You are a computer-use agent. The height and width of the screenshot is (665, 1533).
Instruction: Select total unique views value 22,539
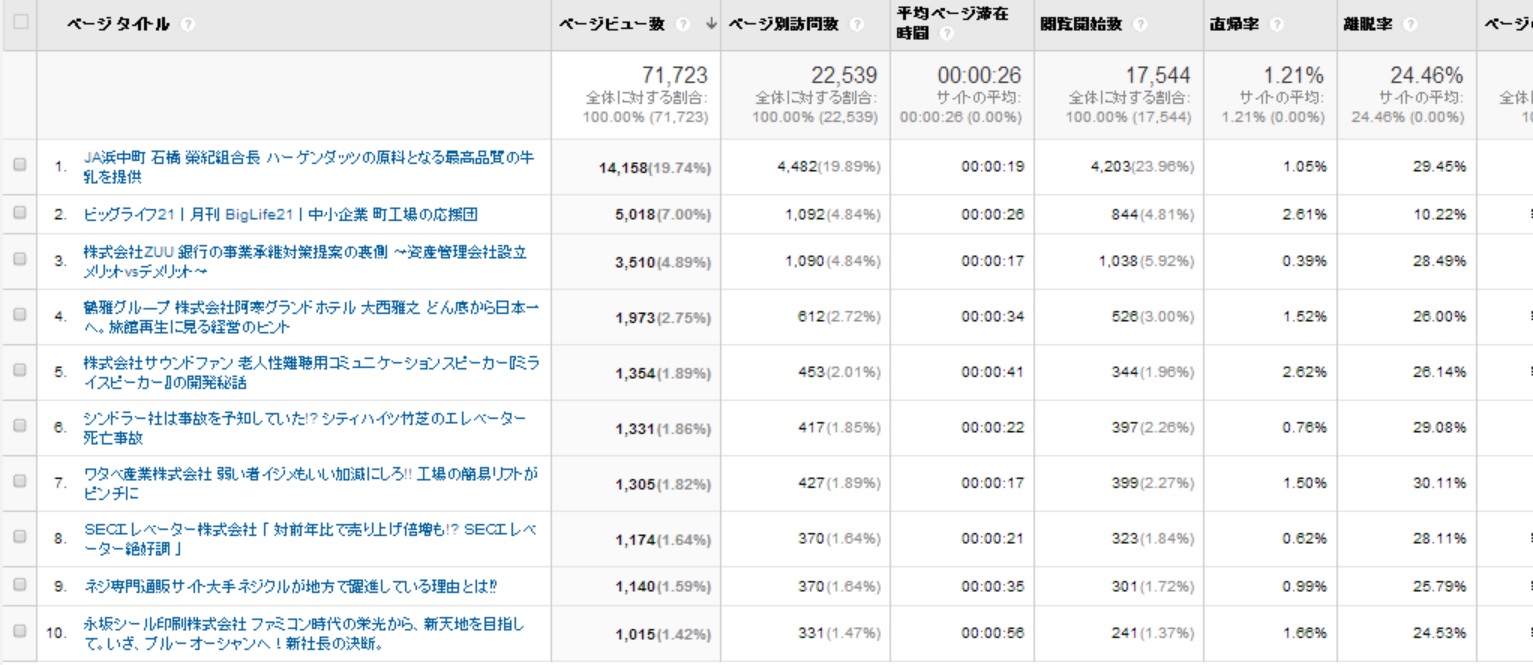(843, 76)
